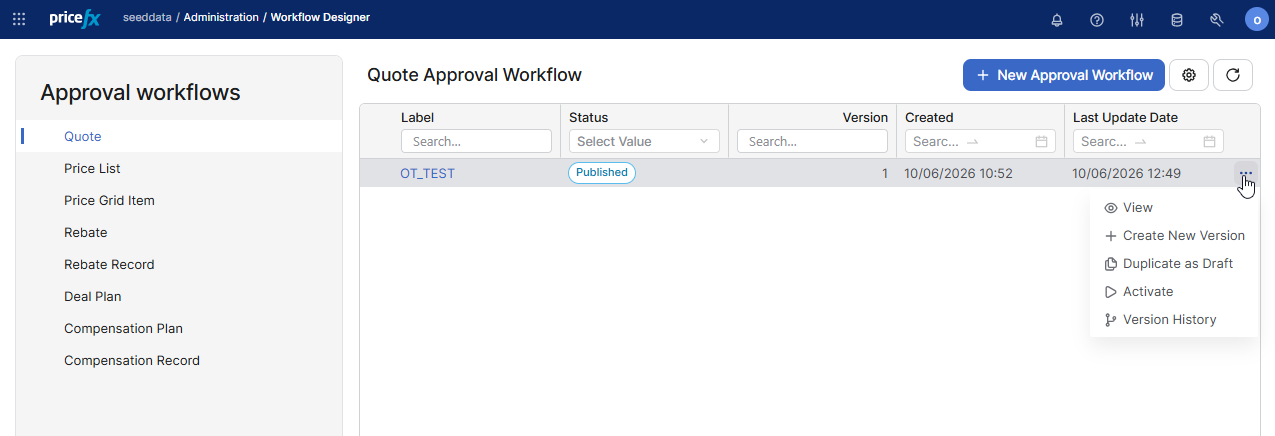Open the user avatar menu
This screenshot has width=1275, height=436.
tap(1257, 19)
